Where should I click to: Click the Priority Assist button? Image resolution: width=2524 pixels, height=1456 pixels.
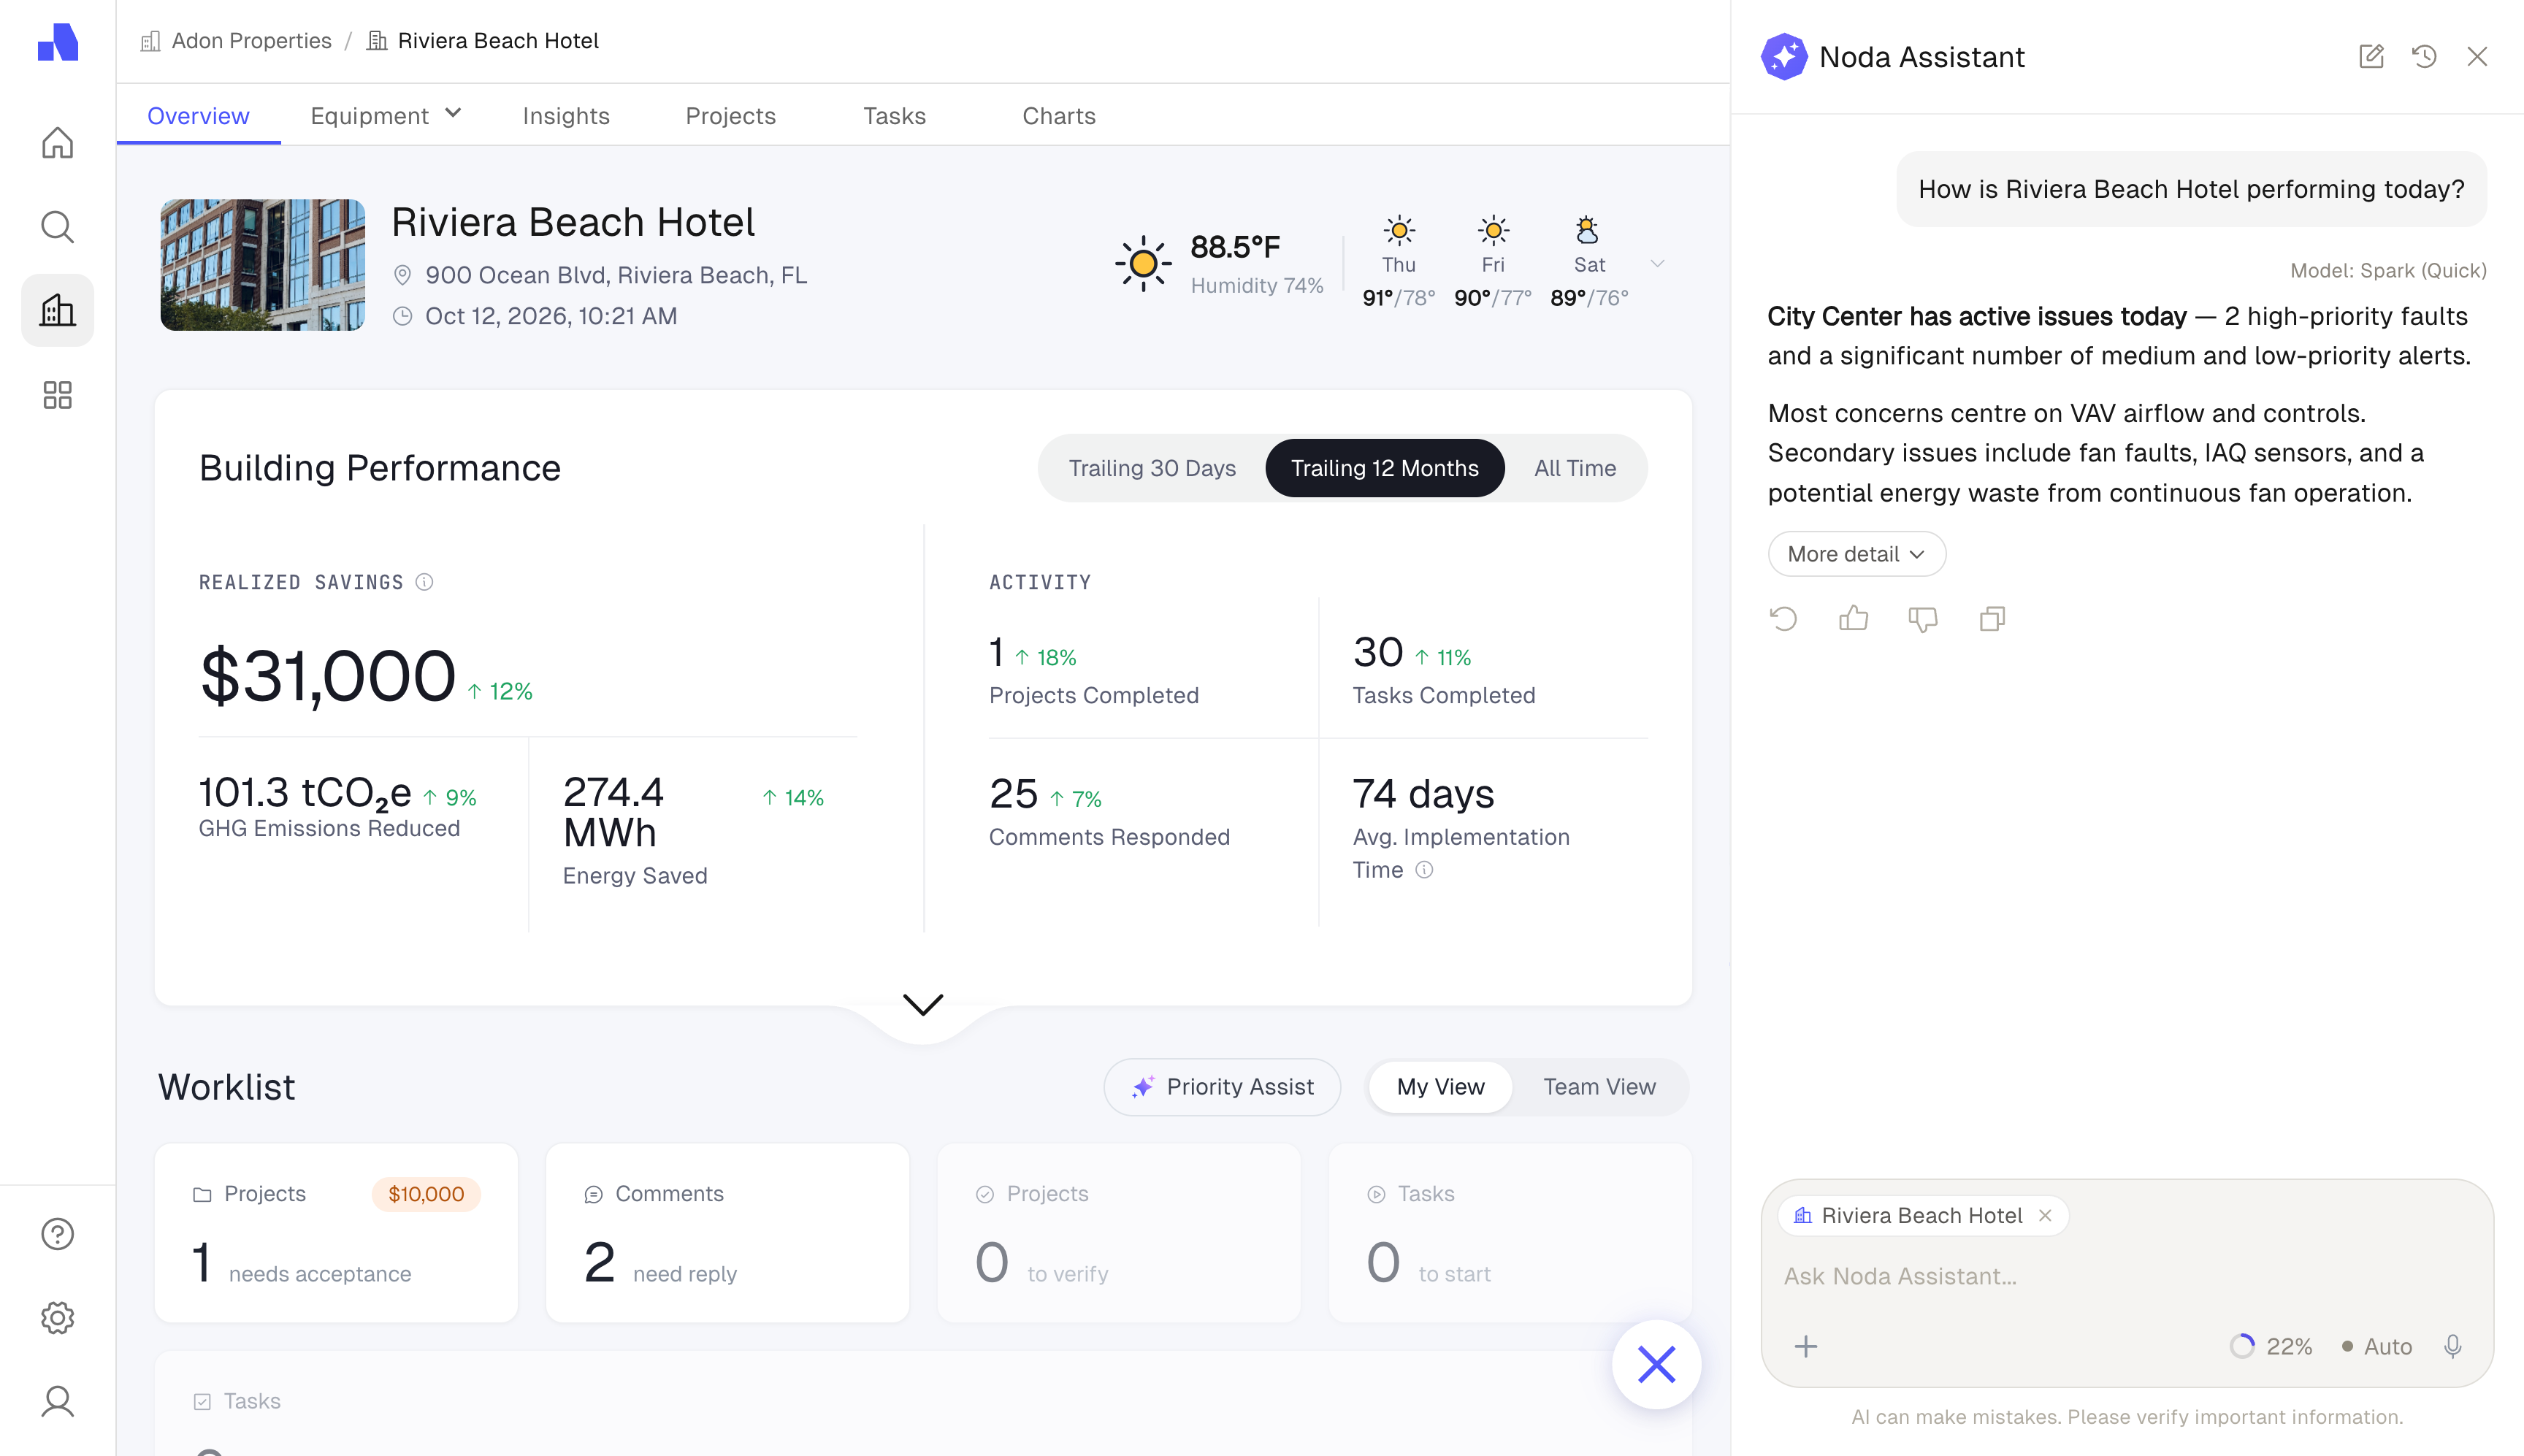tap(1222, 1087)
